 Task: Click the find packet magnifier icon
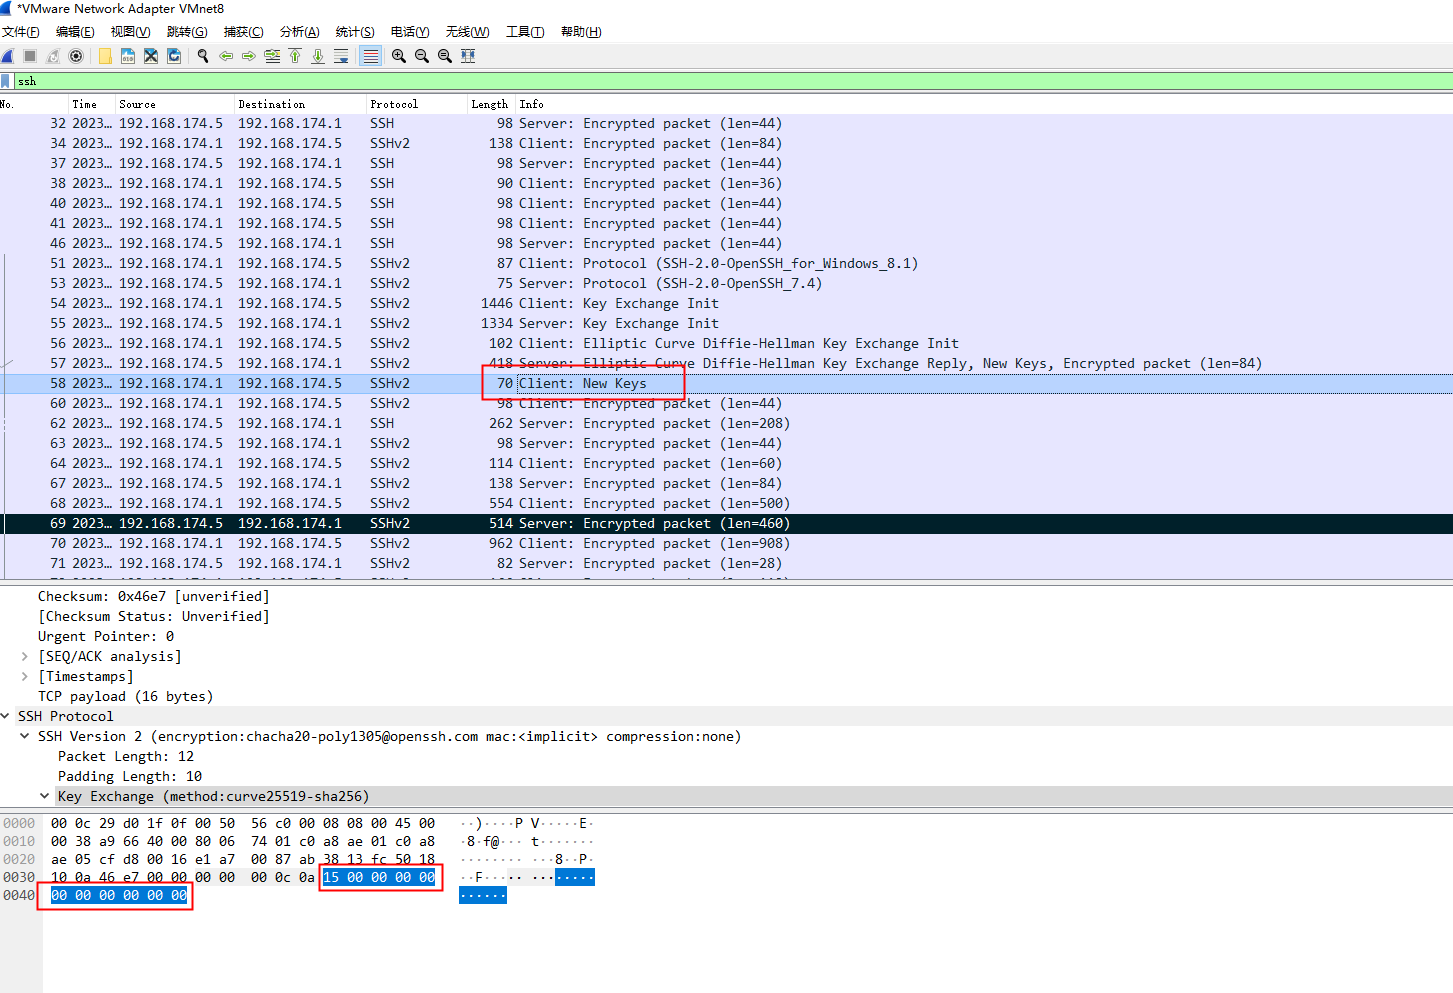coord(203,56)
